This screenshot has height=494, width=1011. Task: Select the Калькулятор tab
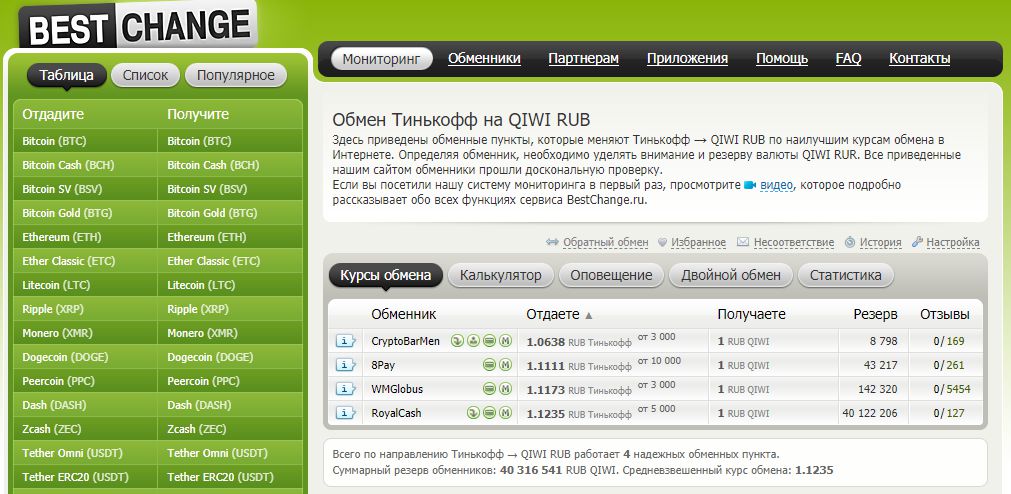tap(500, 275)
